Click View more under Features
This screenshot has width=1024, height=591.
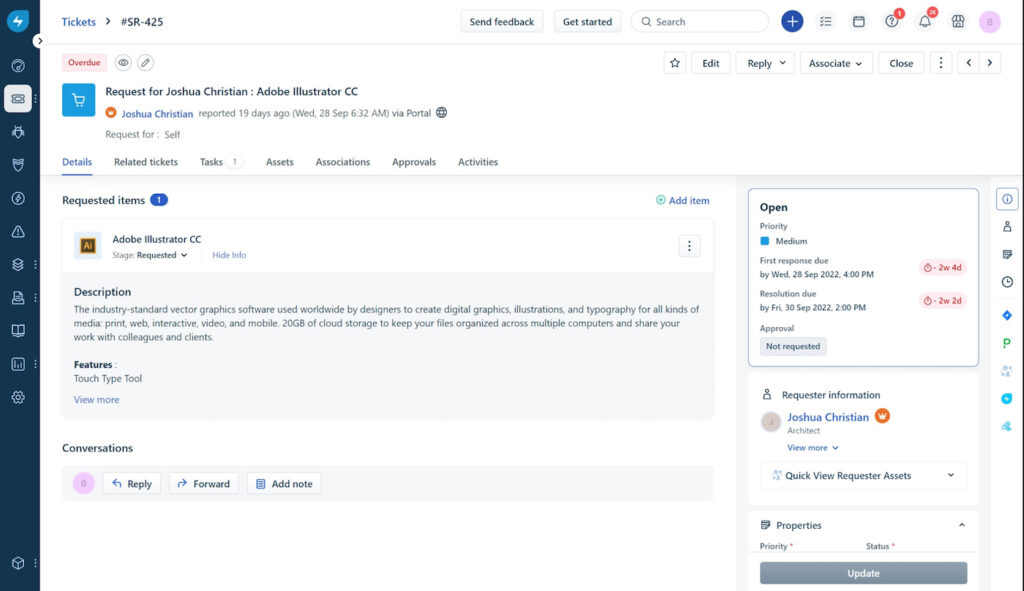(97, 400)
